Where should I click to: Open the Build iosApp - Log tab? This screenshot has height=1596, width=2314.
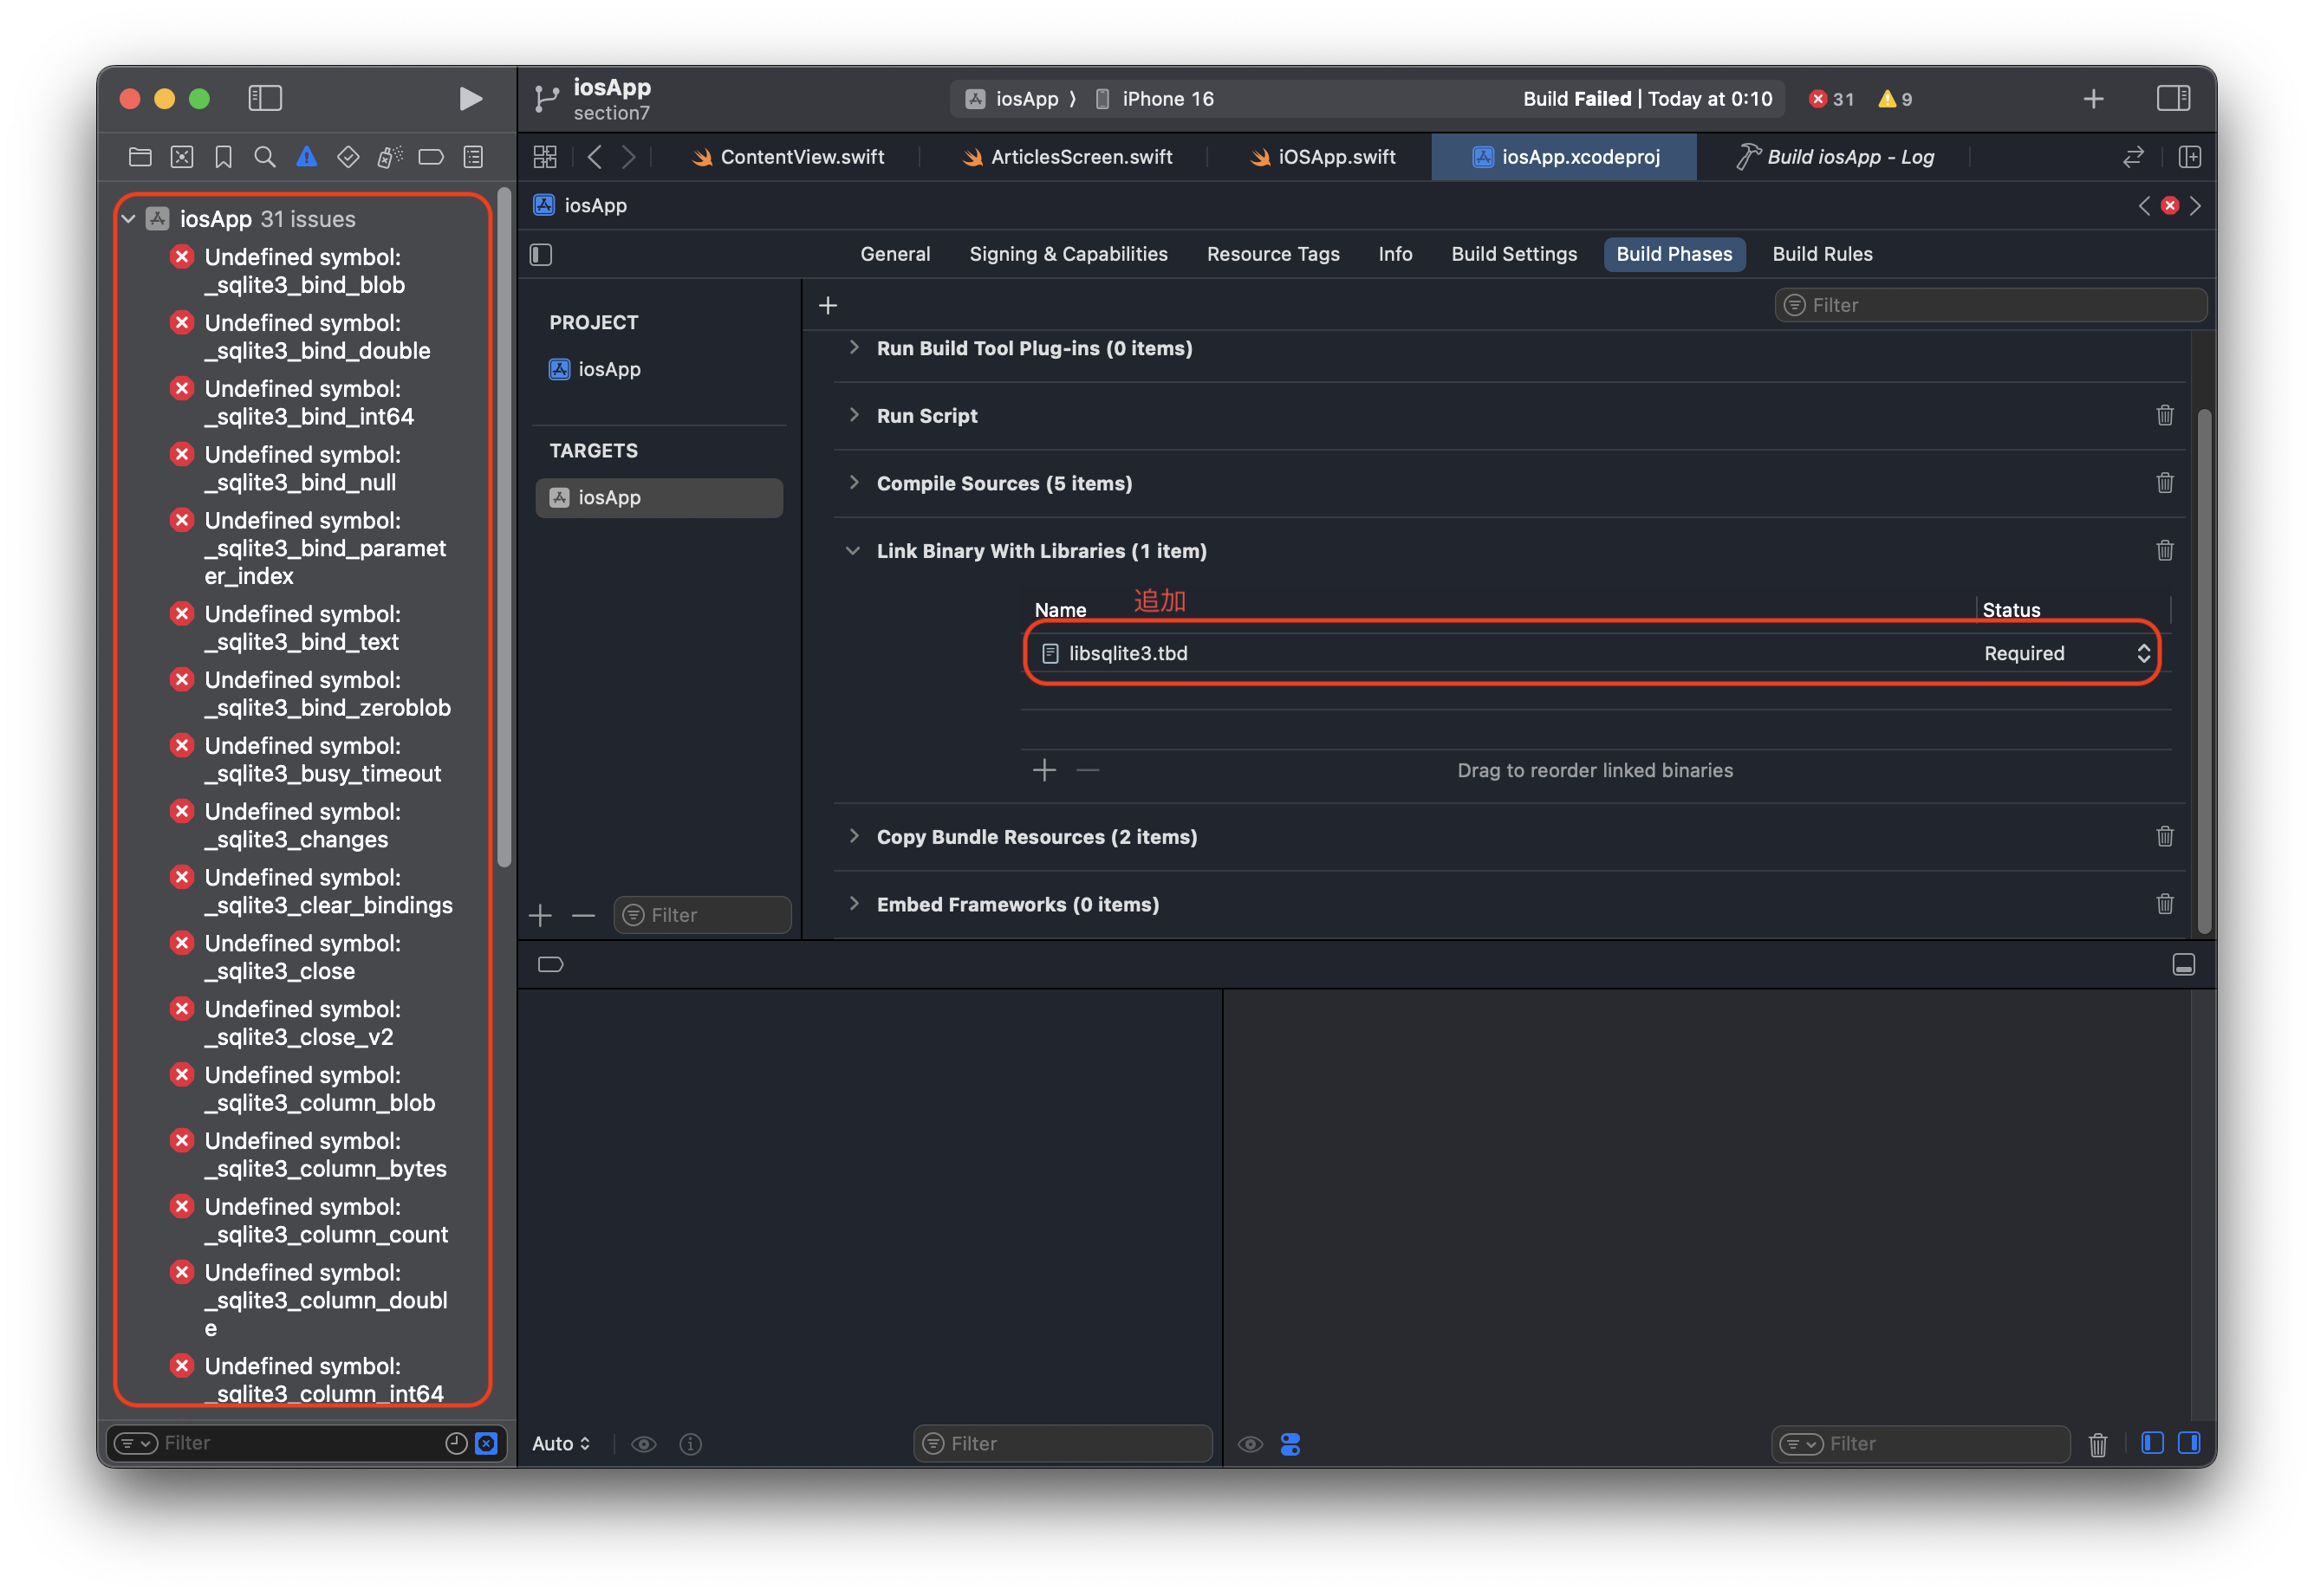point(1836,157)
